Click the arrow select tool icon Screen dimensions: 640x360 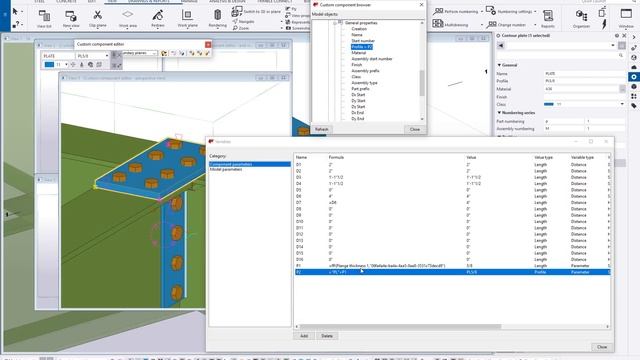tap(15, 11)
